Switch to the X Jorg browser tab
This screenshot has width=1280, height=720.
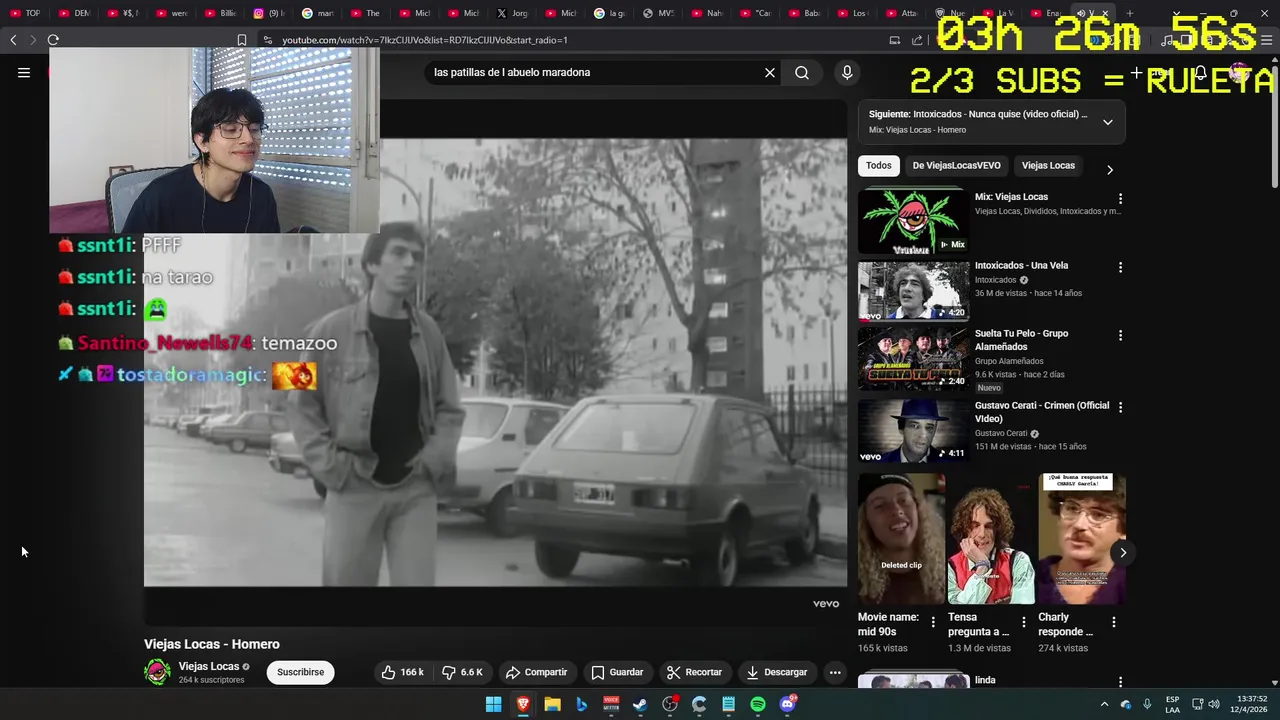[514, 13]
